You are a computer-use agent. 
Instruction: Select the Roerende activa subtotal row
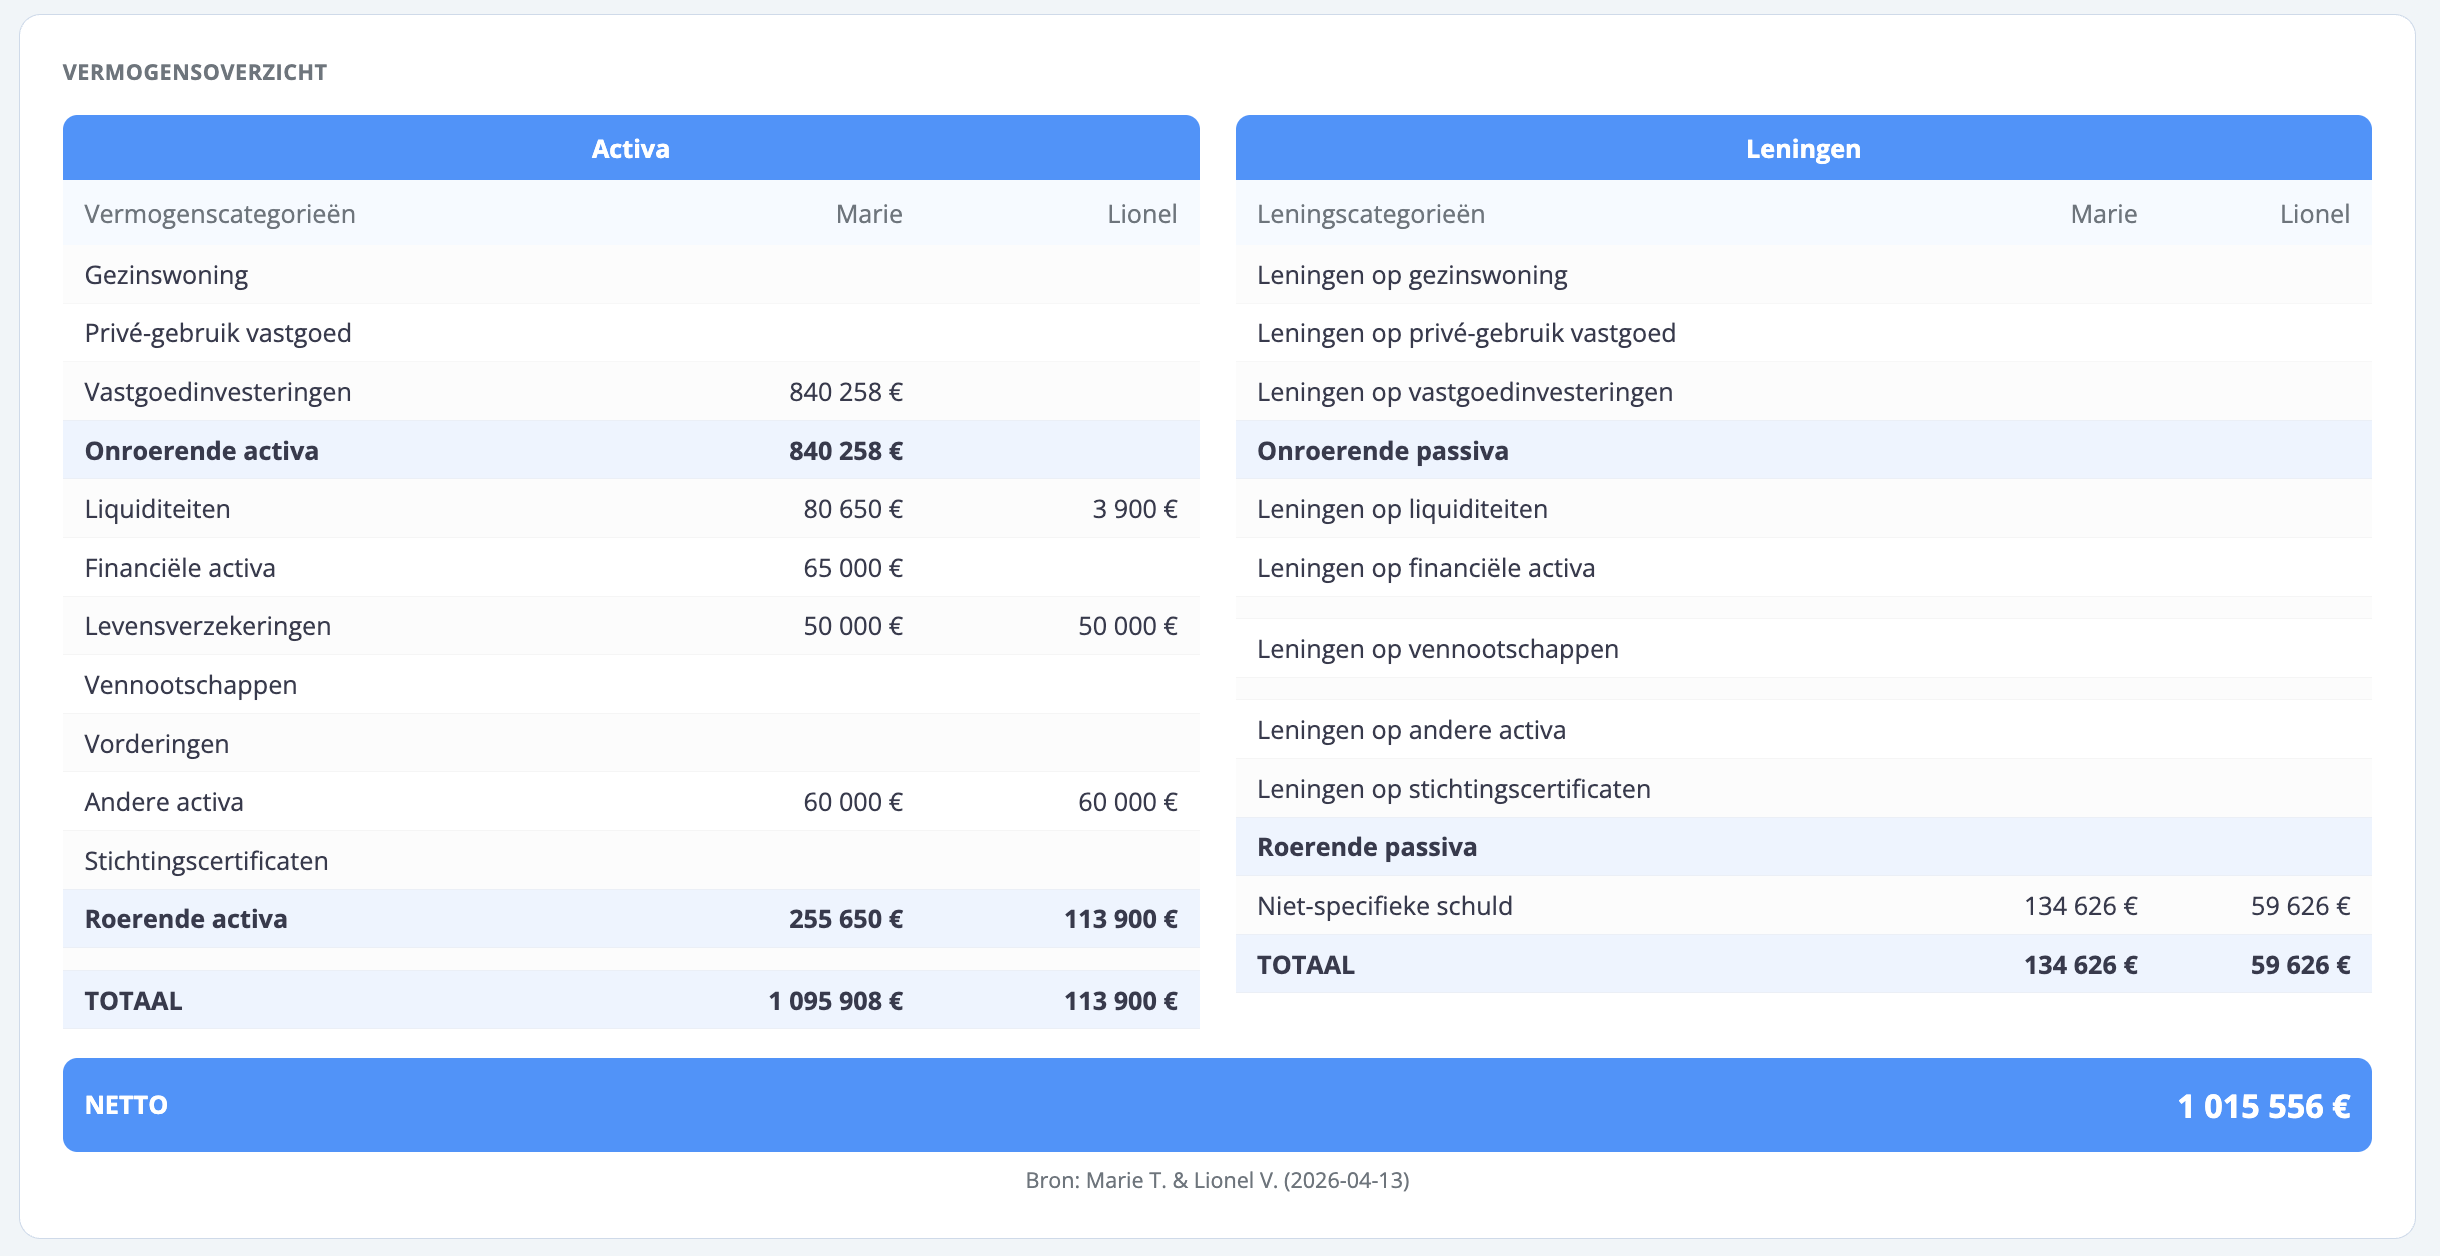(x=186, y=919)
